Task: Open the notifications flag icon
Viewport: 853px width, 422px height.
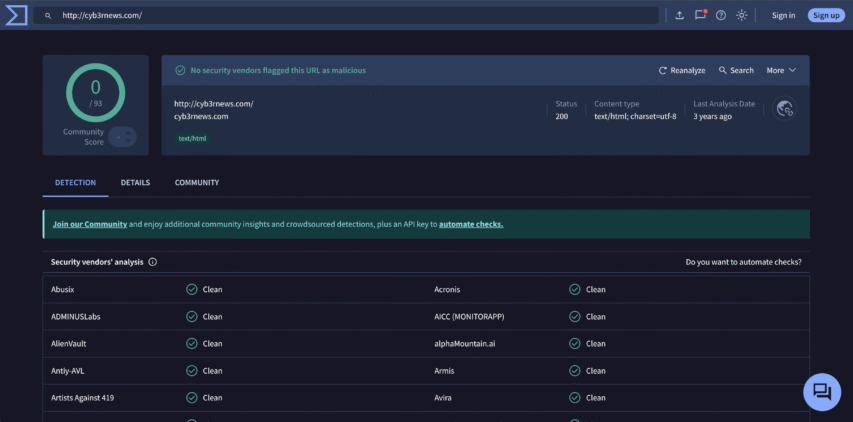Action: point(700,15)
